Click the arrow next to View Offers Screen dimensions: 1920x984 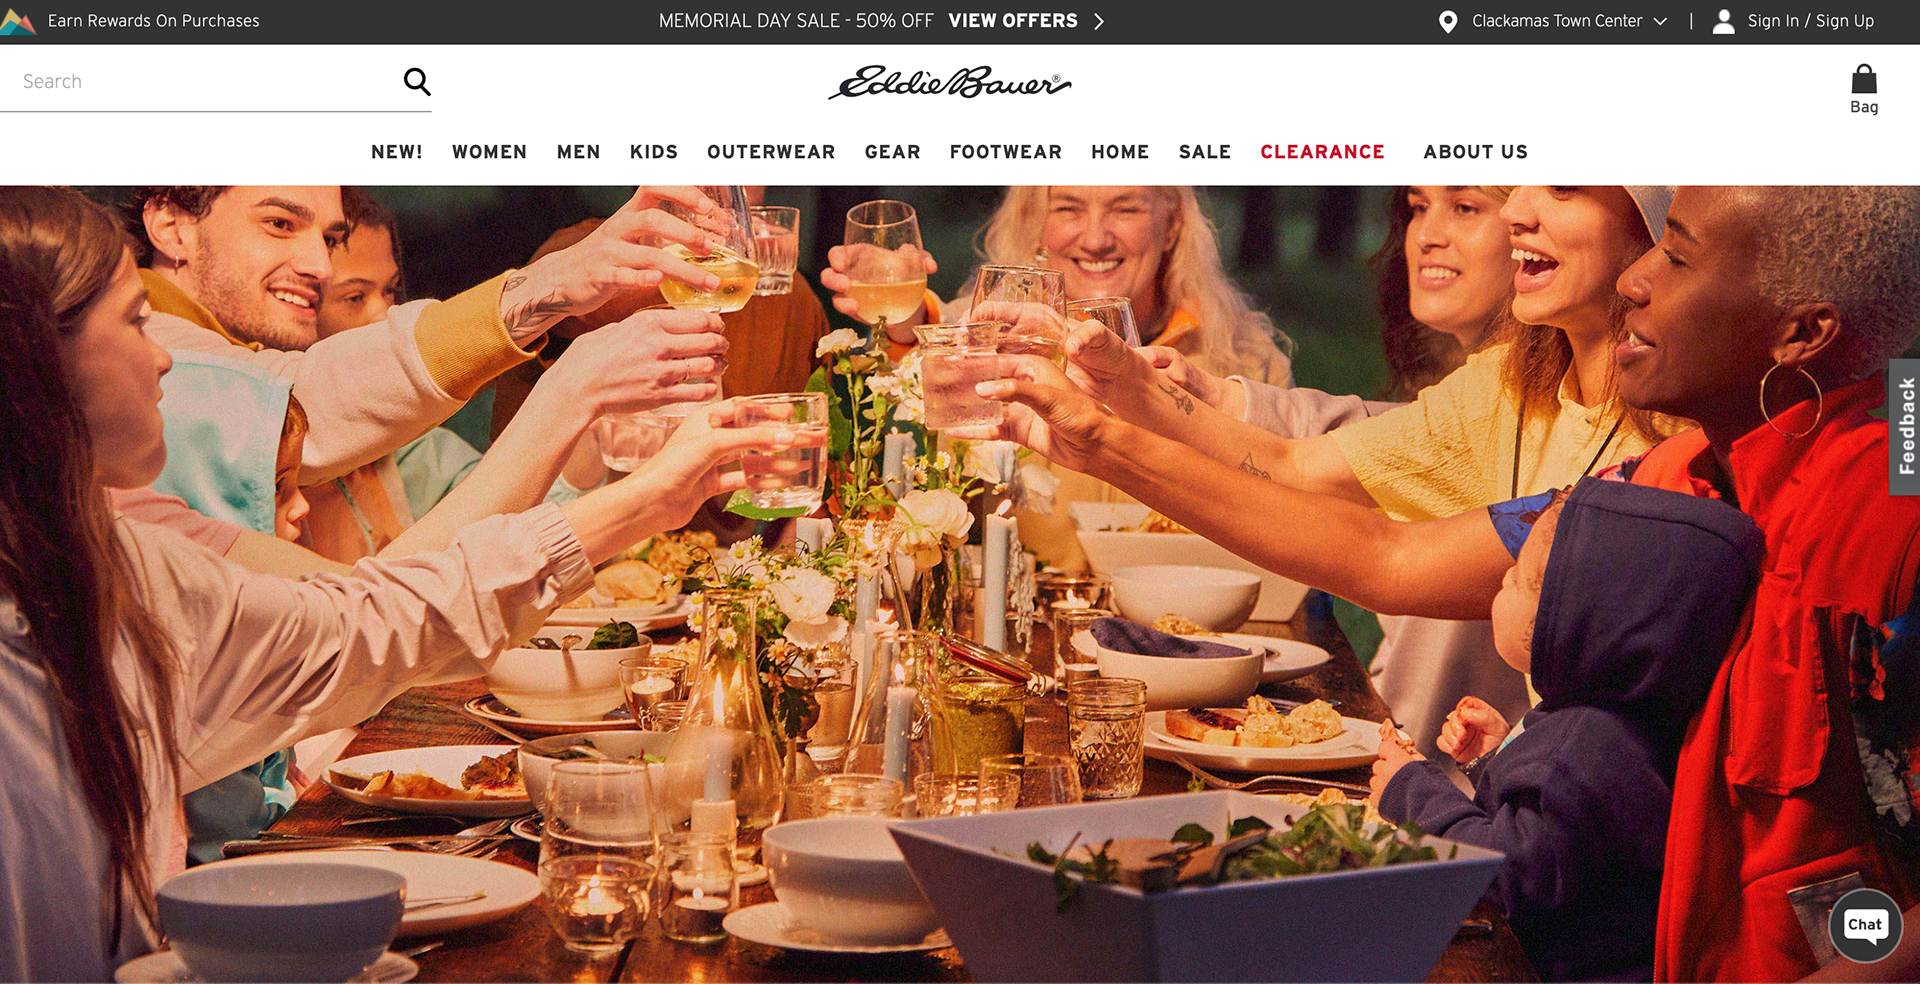coord(1099,21)
